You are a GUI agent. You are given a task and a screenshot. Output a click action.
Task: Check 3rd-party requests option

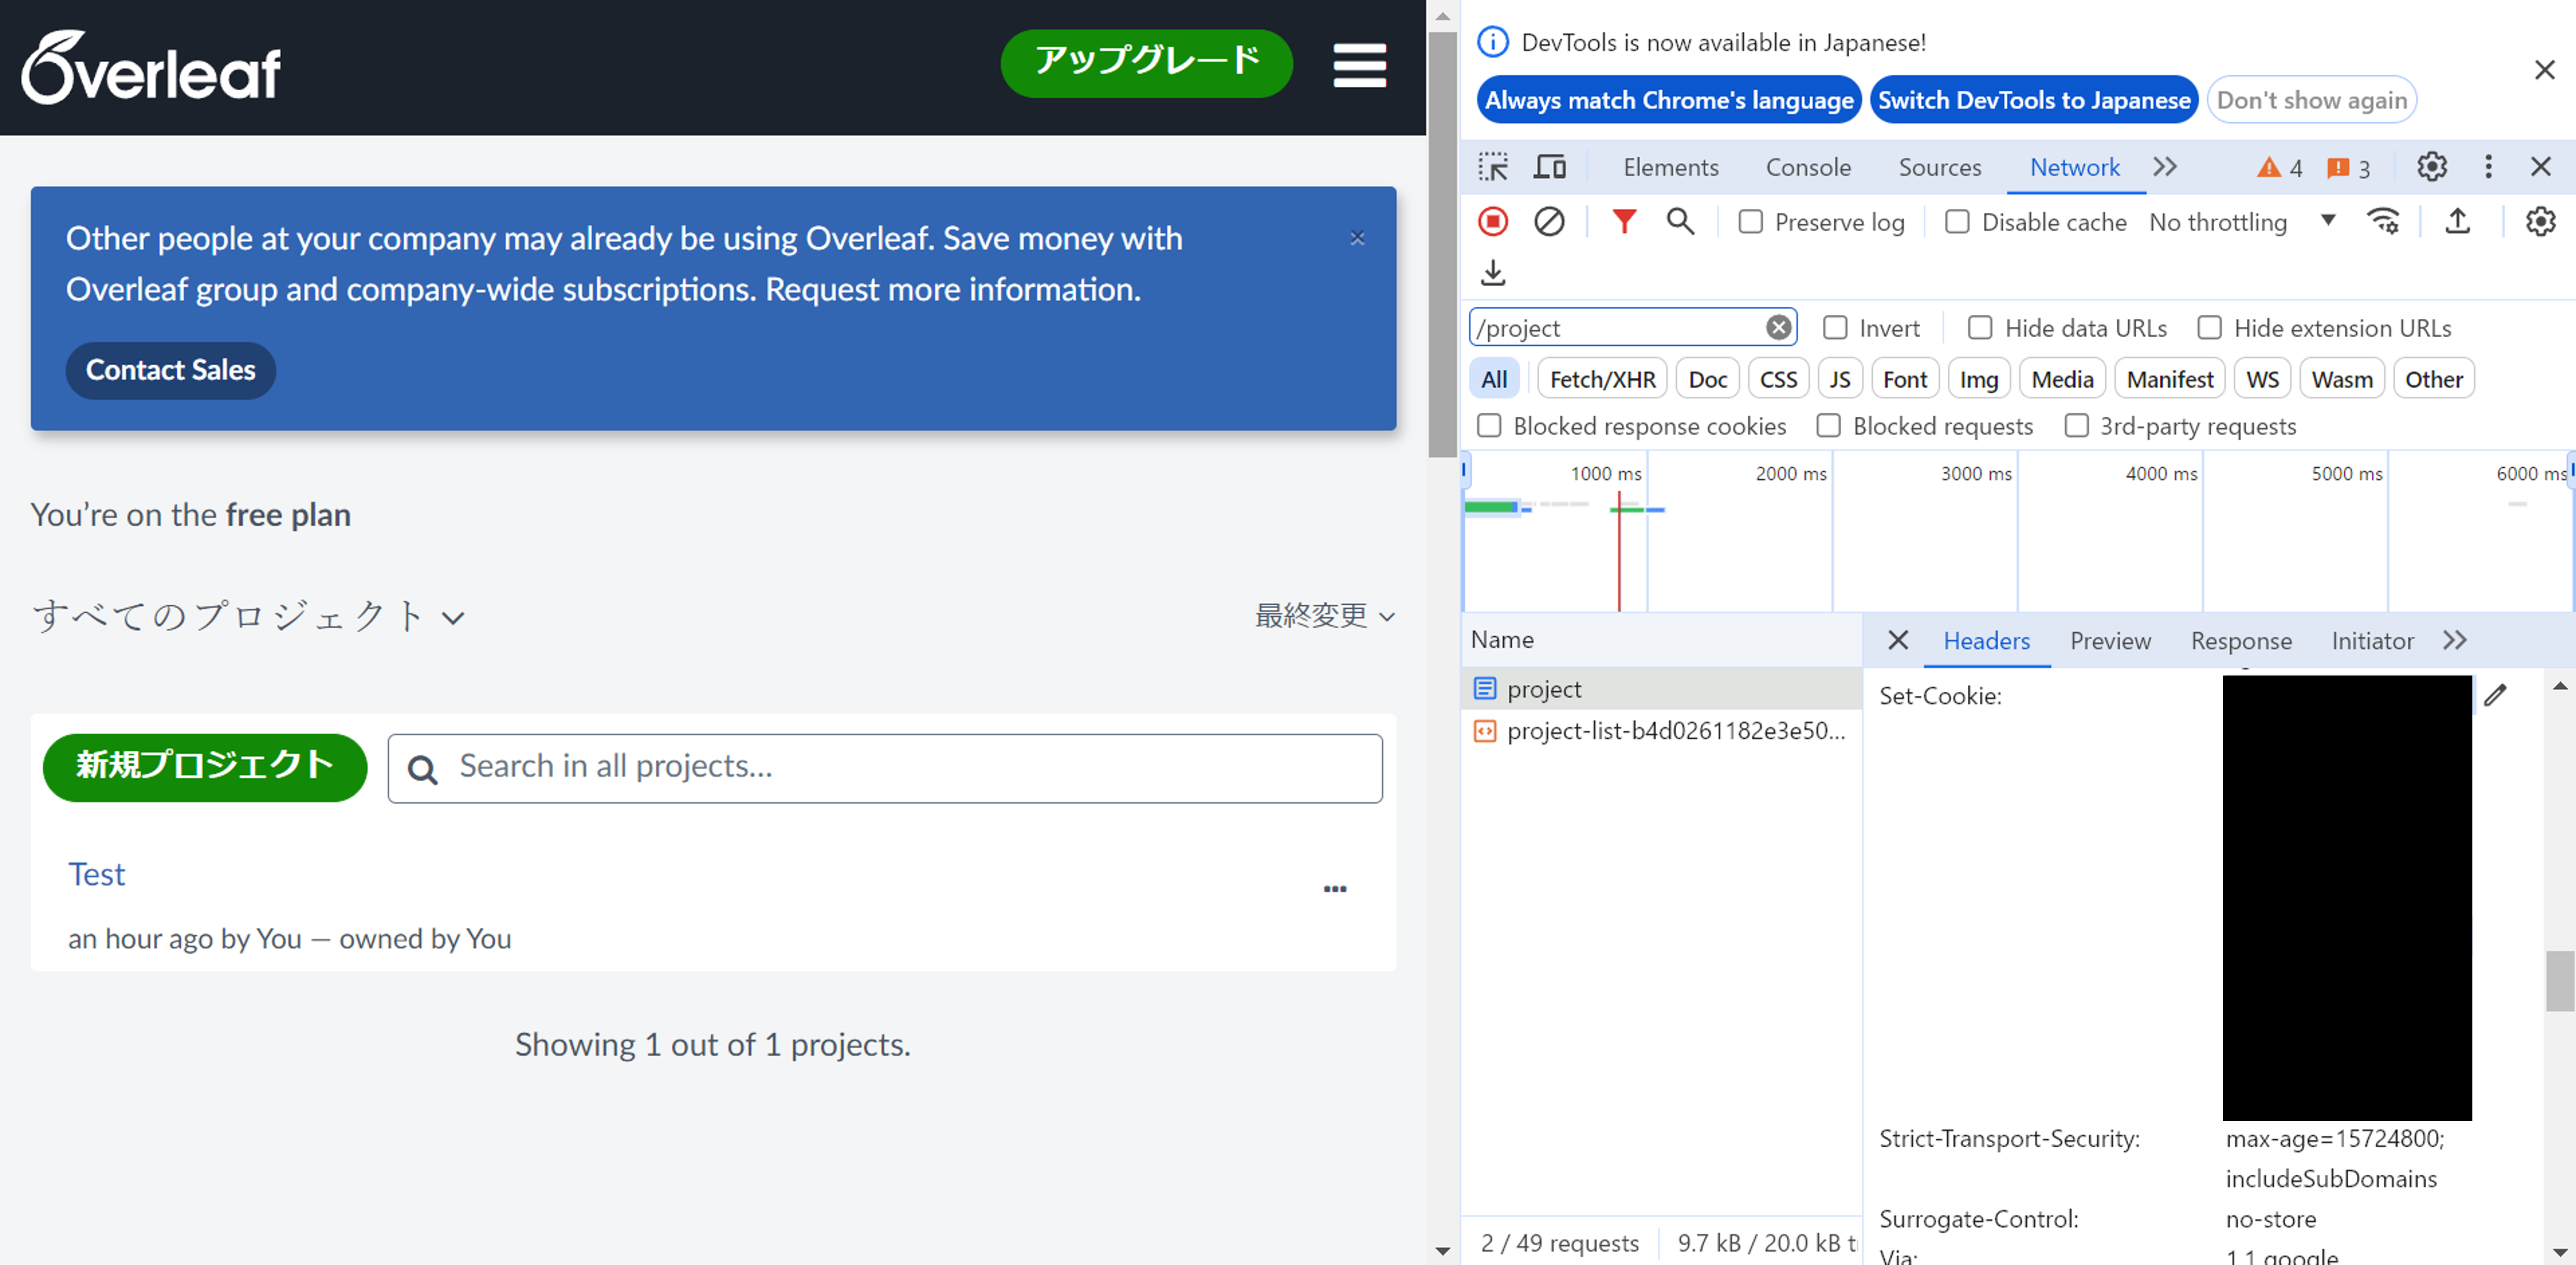click(2076, 426)
